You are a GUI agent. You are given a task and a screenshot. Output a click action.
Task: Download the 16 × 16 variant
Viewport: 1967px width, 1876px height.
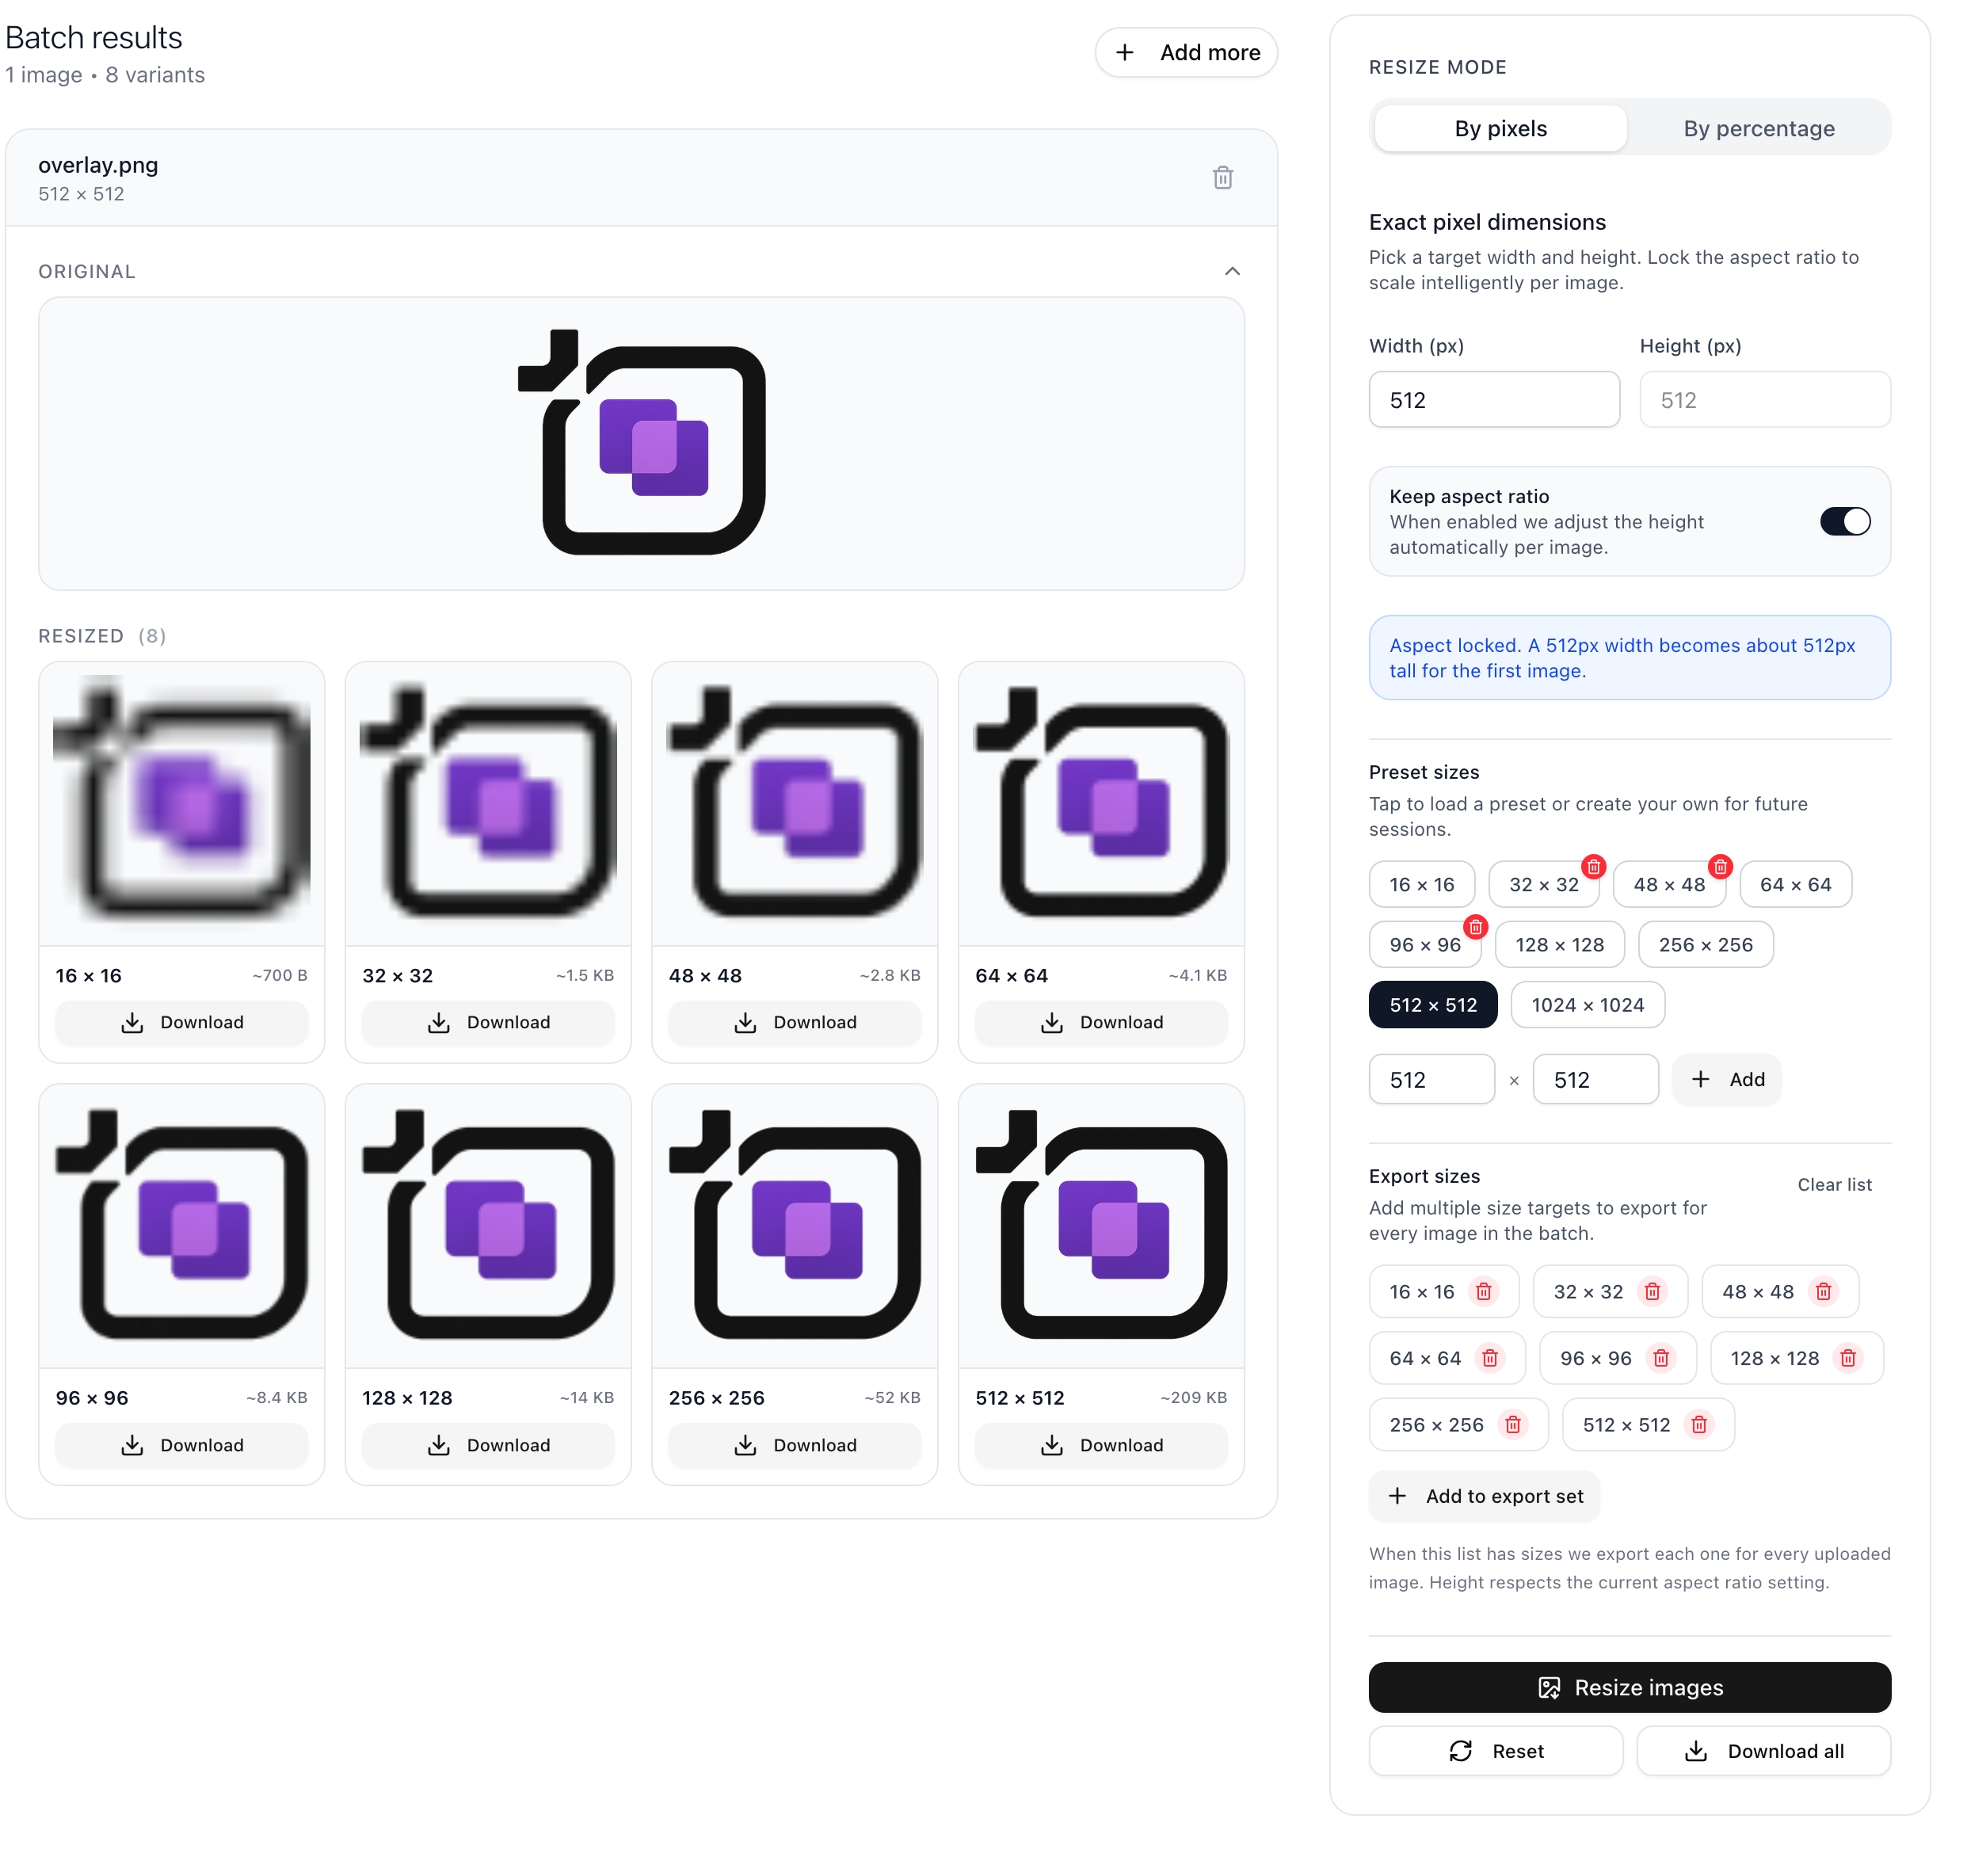pos(182,1022)
